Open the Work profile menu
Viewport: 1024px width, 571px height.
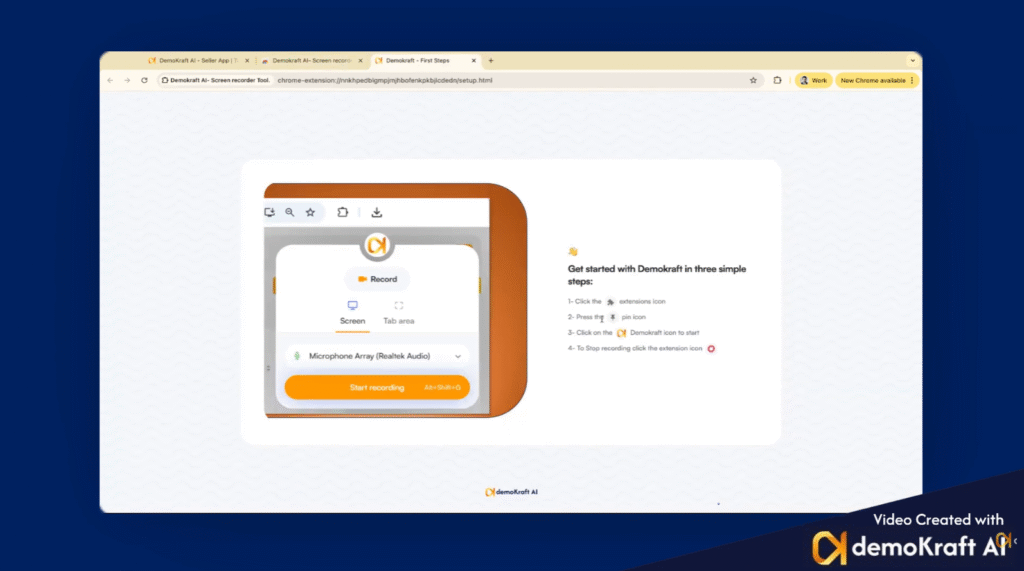tap(813, 80)
